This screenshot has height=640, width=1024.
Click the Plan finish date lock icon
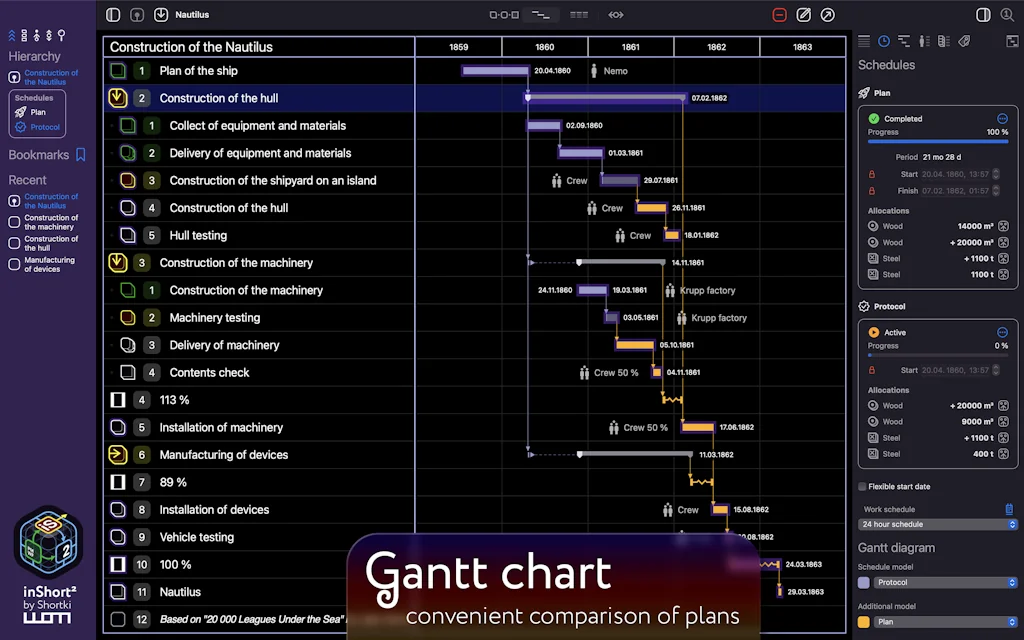pos(872,190)
